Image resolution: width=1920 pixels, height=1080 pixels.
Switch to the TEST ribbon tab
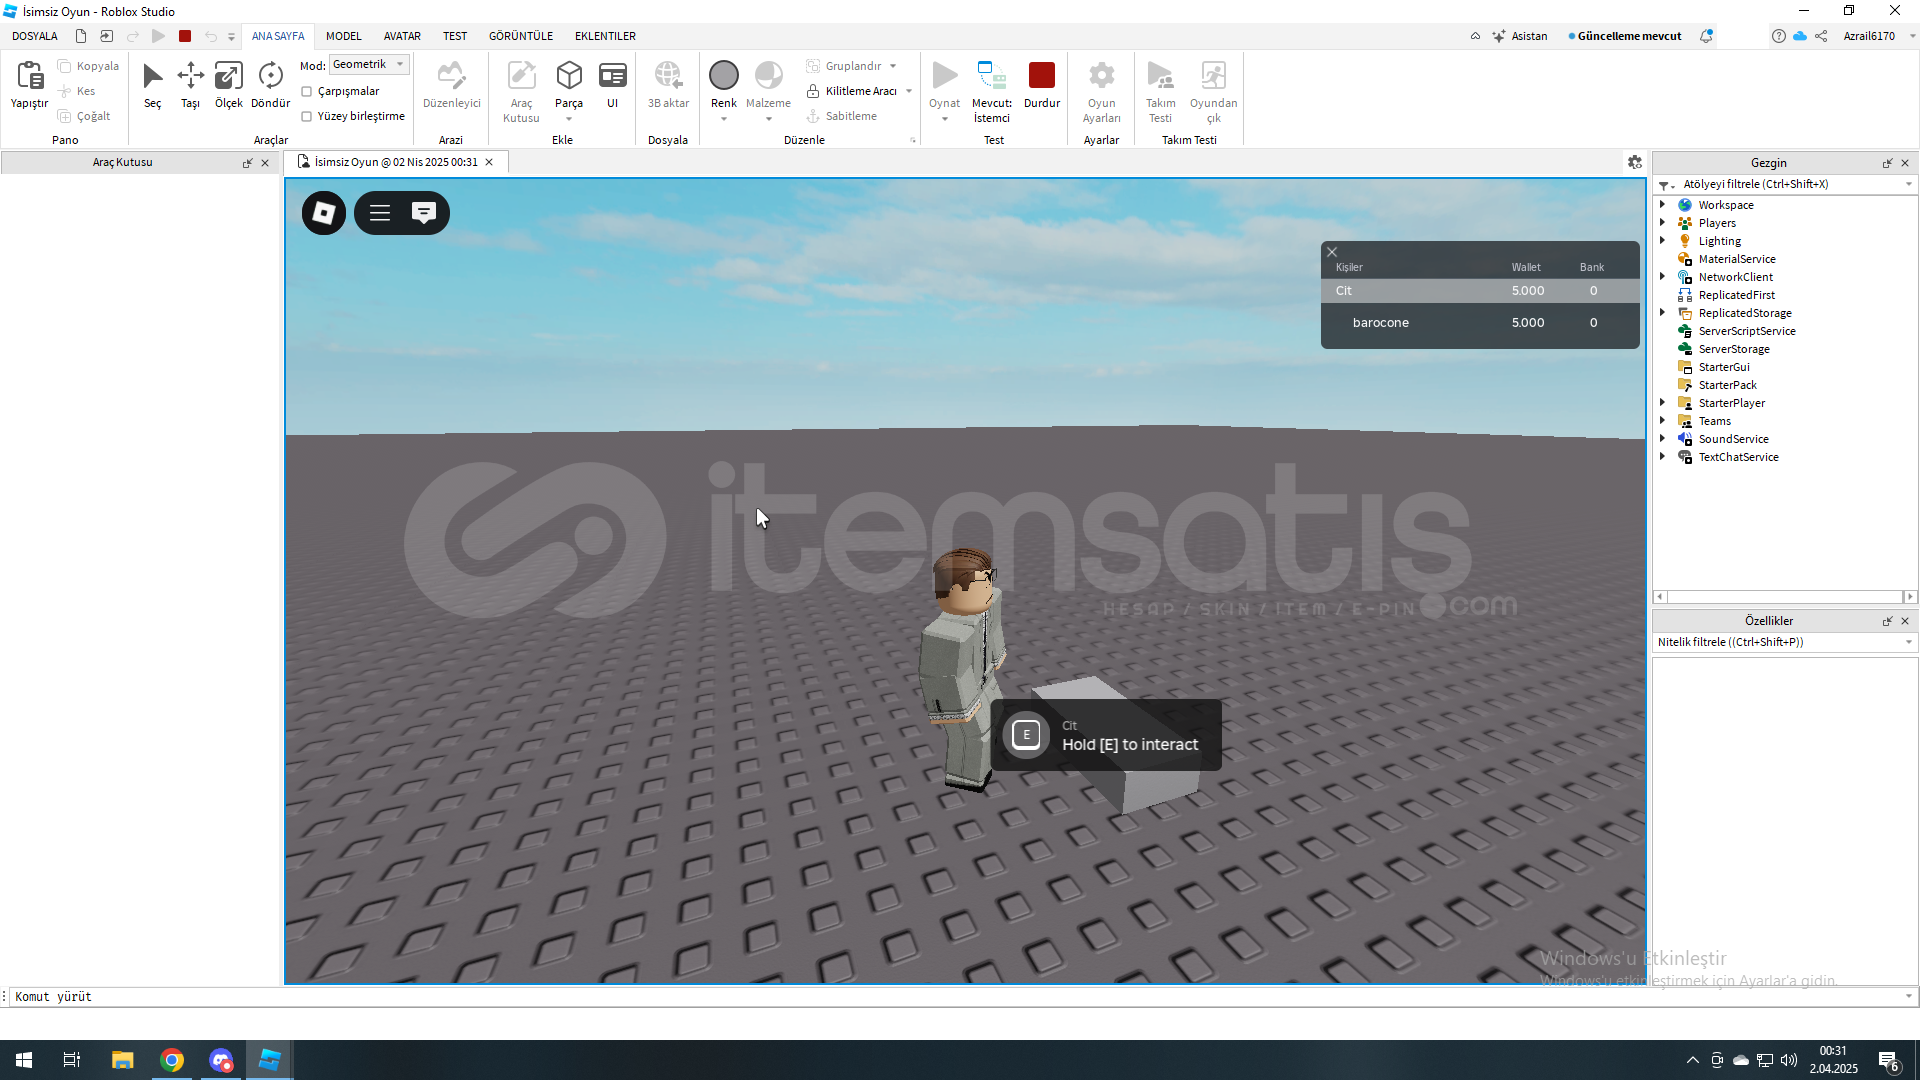click(x=455, y=36)
